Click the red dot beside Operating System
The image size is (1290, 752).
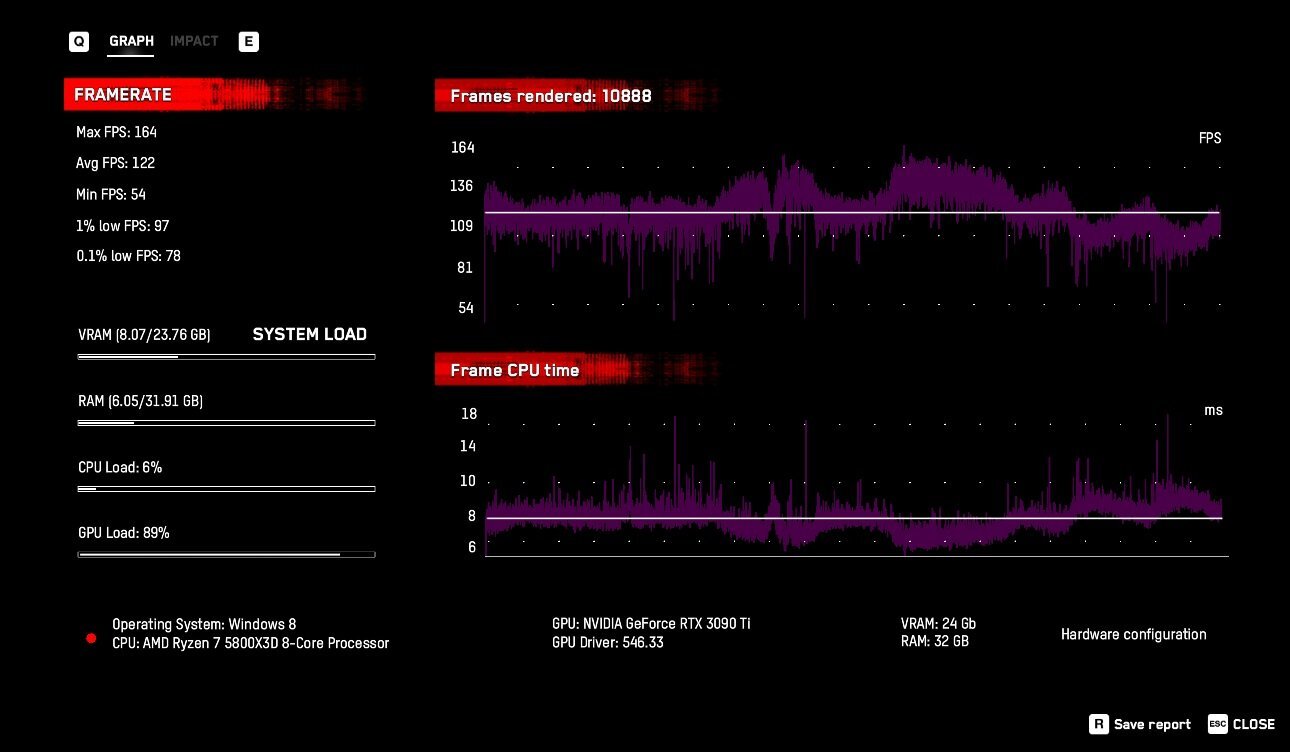point(91,638)
